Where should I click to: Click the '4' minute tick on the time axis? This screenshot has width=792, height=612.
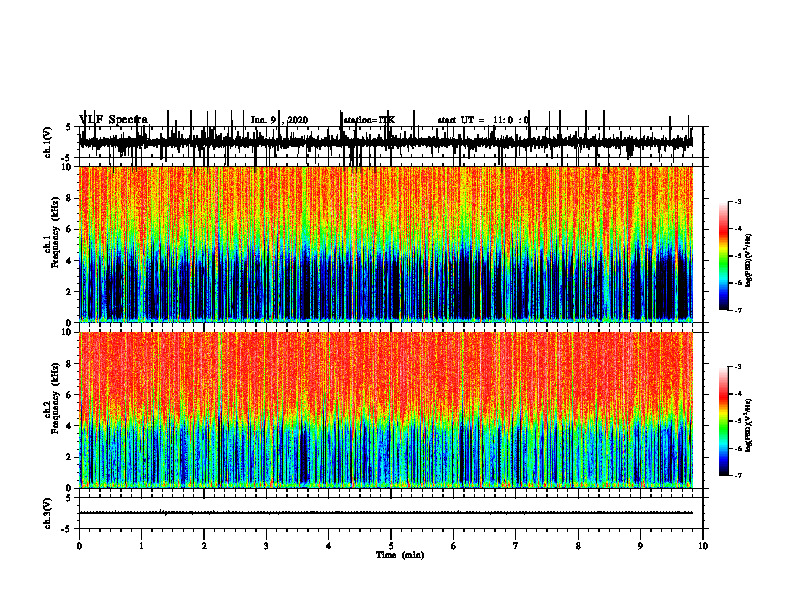(329, 546)
